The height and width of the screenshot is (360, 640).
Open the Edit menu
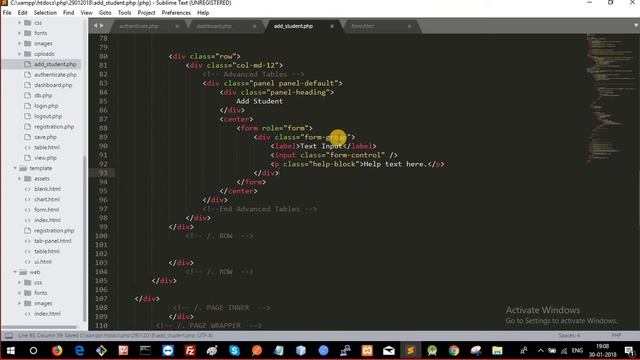[x=22, y=13]
